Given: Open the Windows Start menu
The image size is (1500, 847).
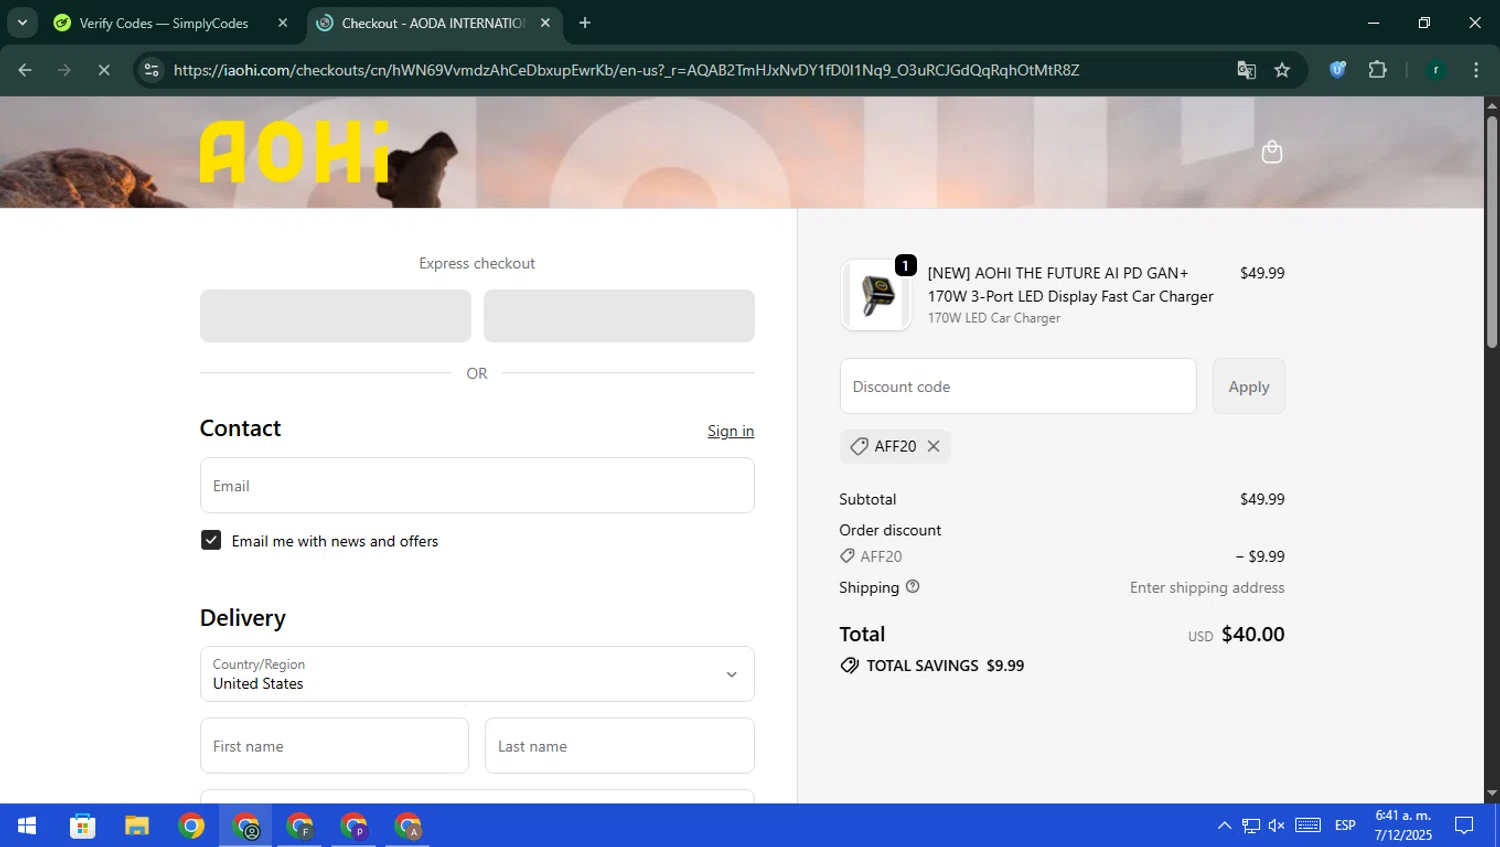Looking at the screenshot, I should pos(27,825).
